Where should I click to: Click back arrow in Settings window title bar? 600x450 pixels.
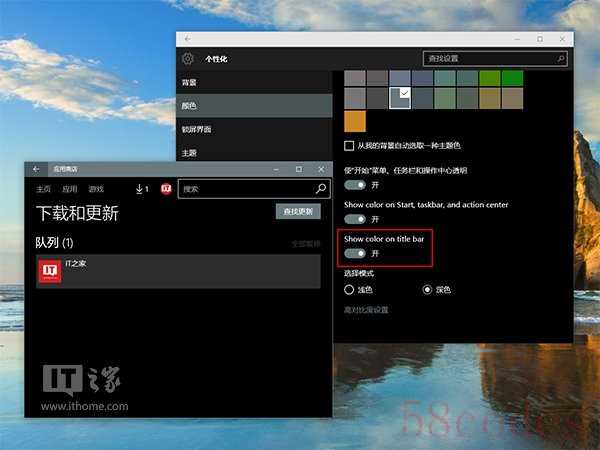click(187, 39)
